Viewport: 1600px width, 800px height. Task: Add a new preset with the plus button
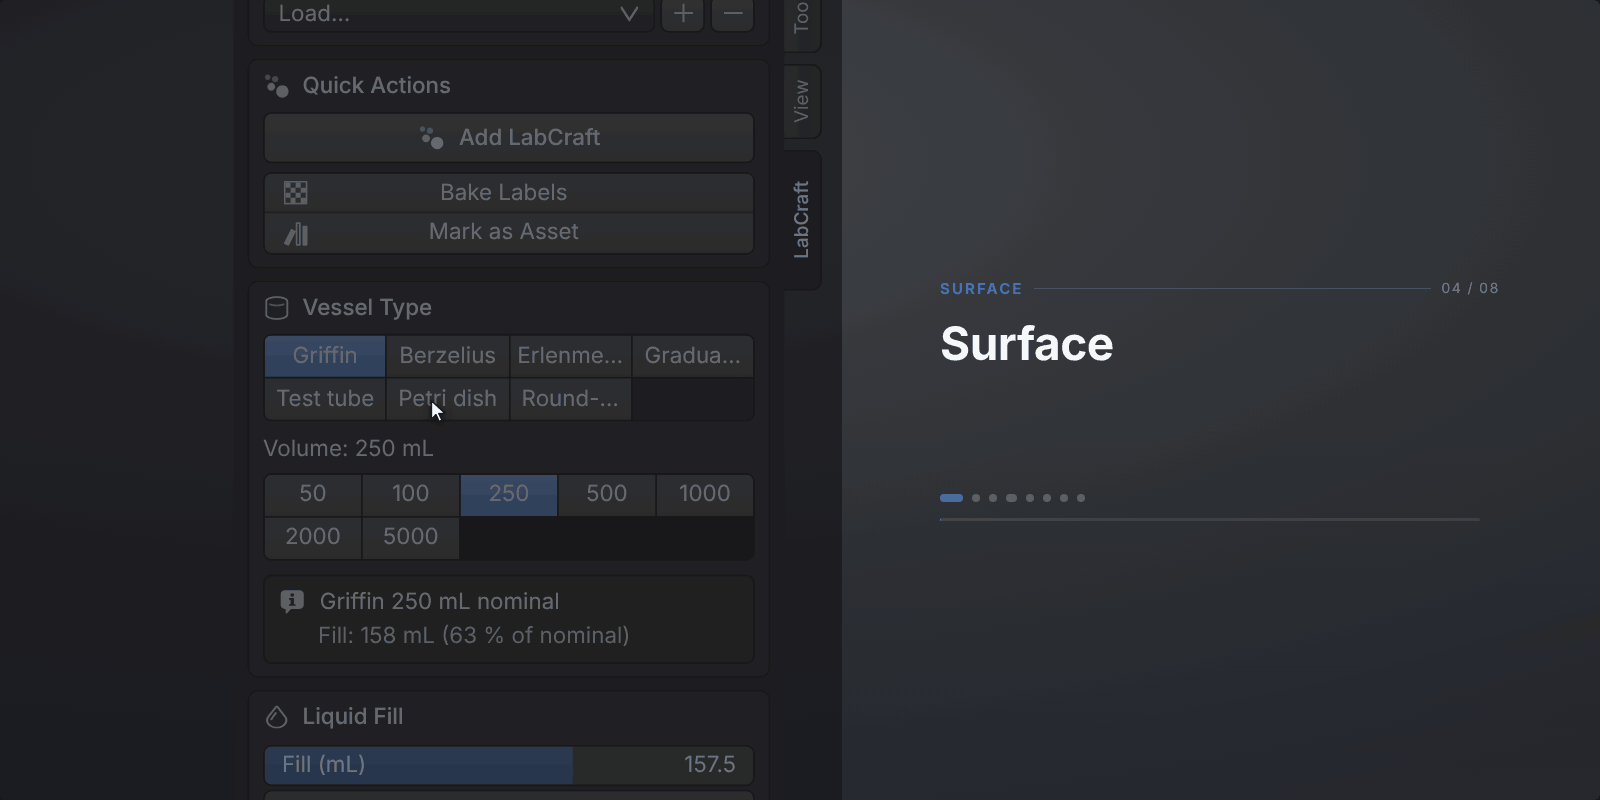point(683,14)
